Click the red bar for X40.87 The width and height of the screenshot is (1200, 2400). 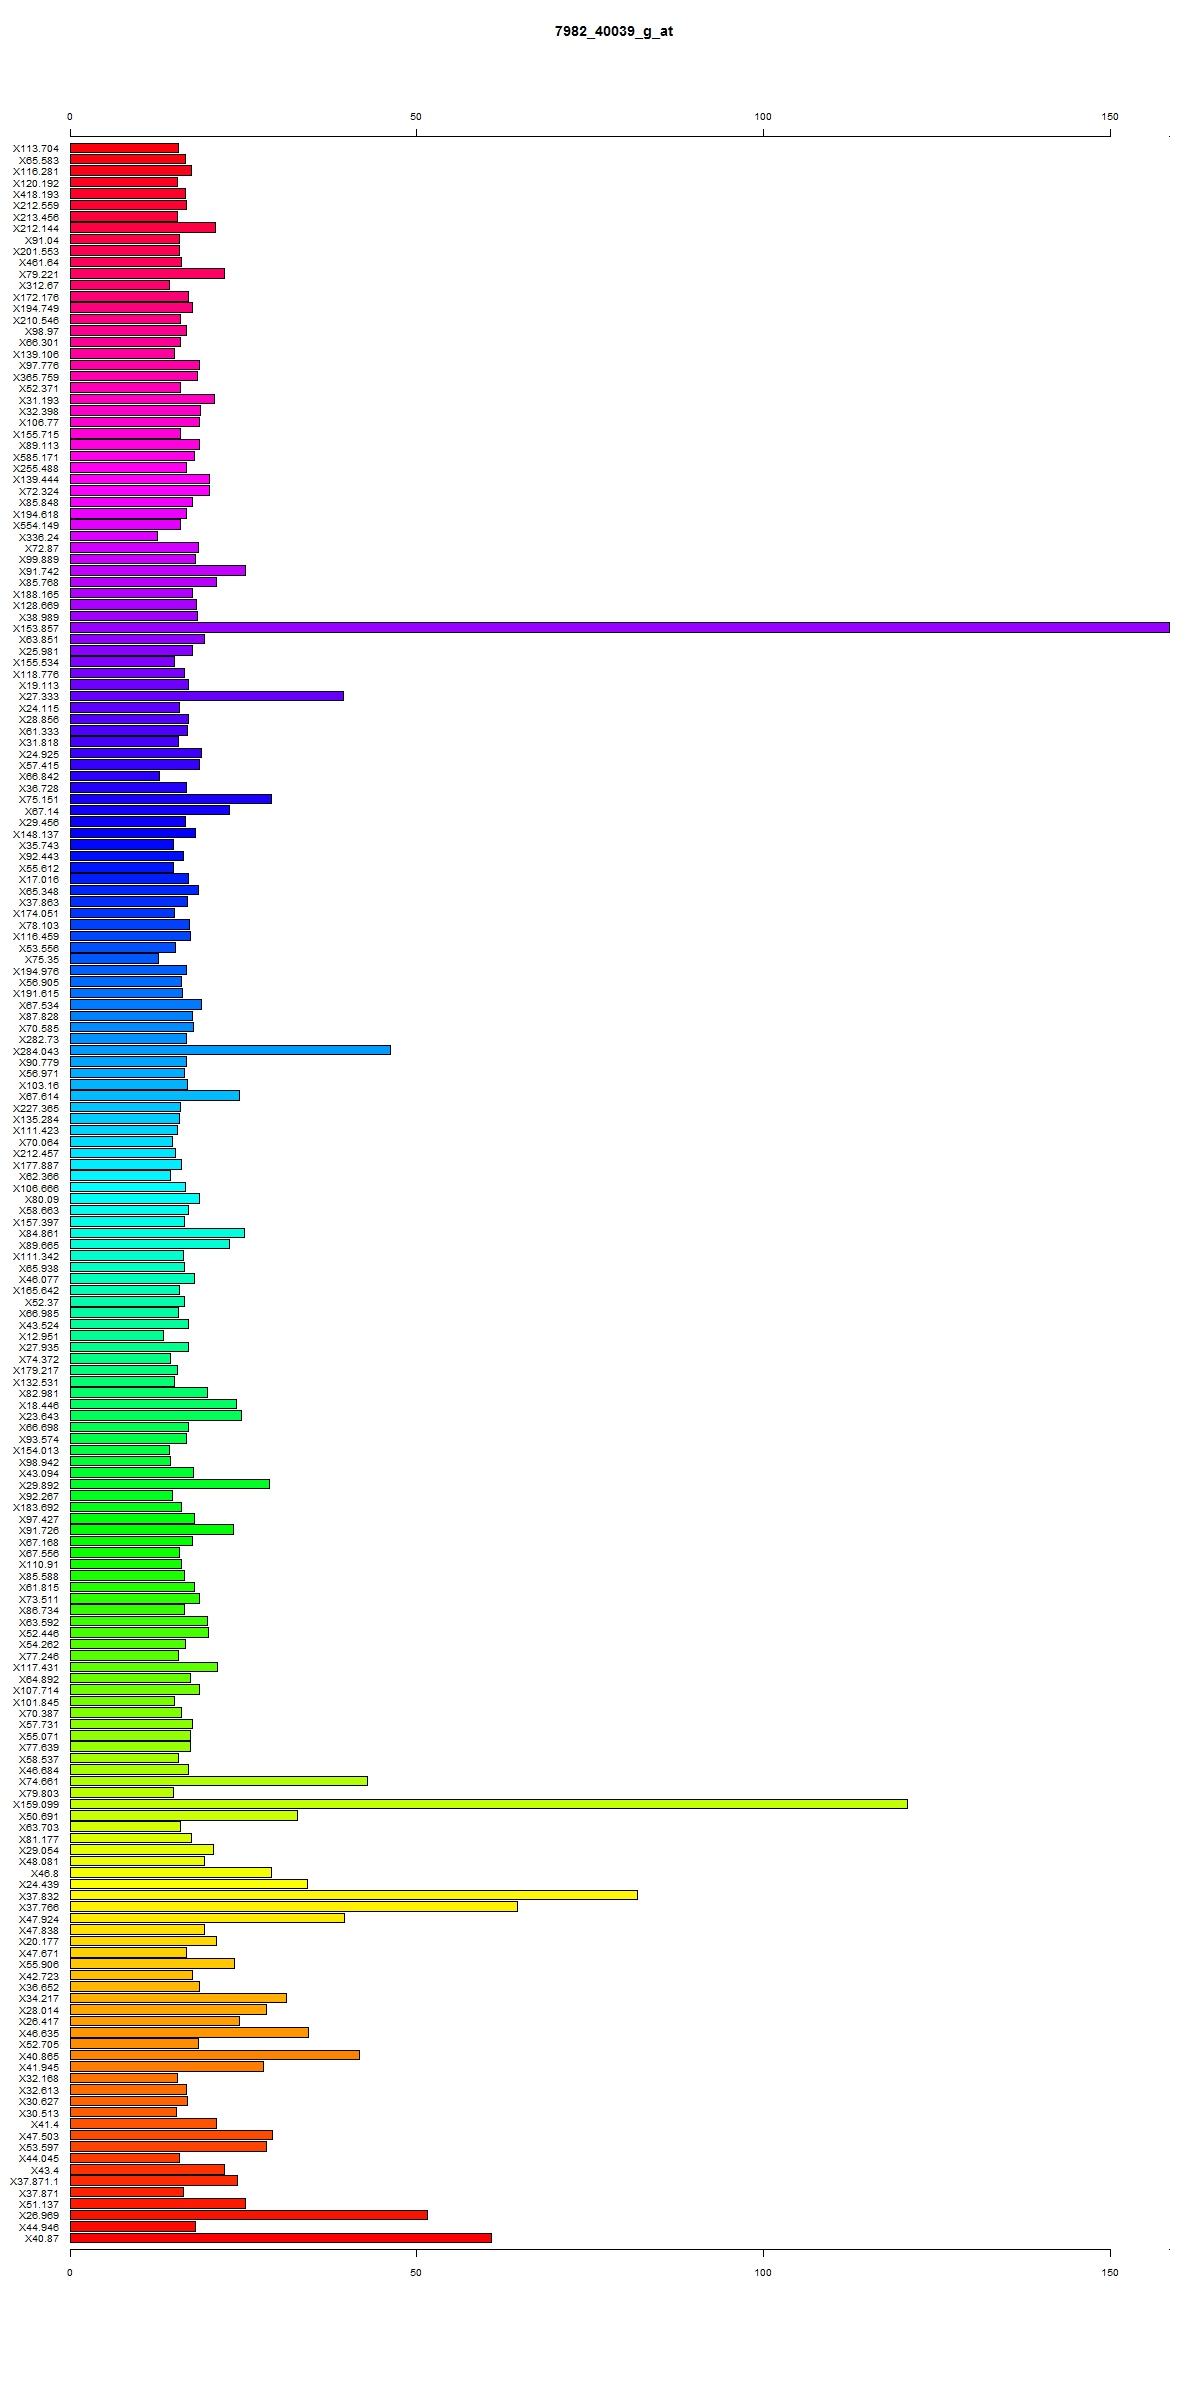pos(281,2238)
